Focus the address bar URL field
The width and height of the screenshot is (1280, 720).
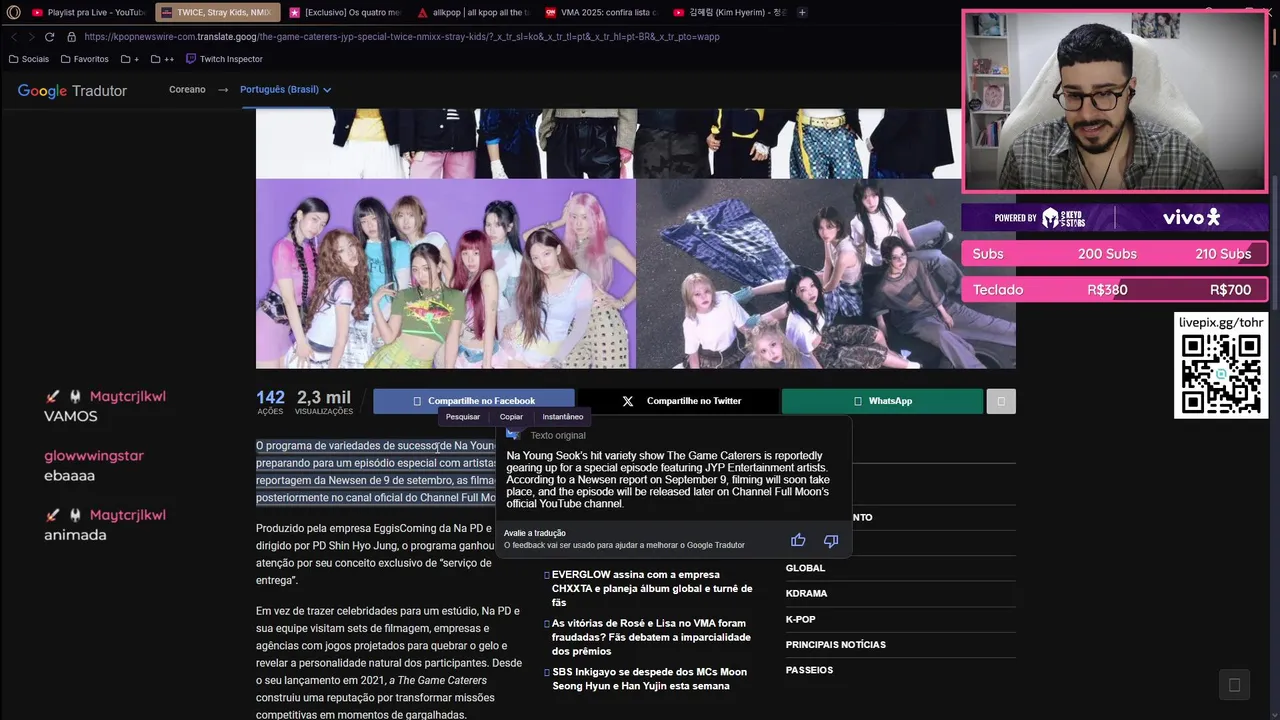point(402,36)
